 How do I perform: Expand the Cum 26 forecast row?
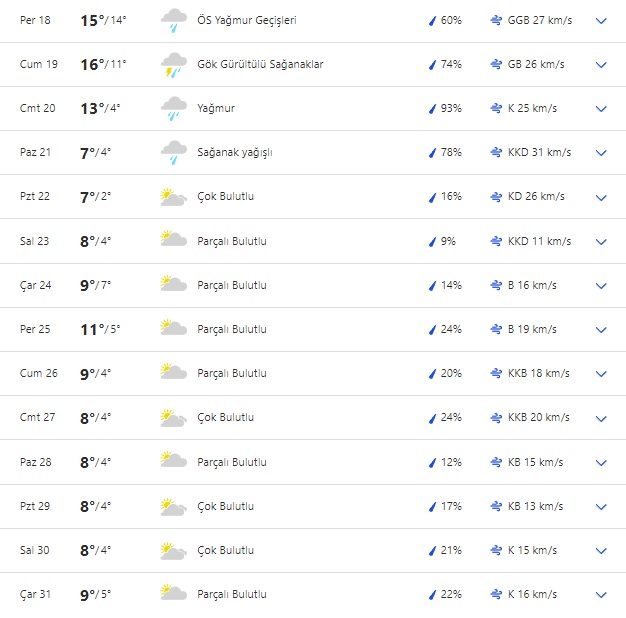tap(601, 374)
